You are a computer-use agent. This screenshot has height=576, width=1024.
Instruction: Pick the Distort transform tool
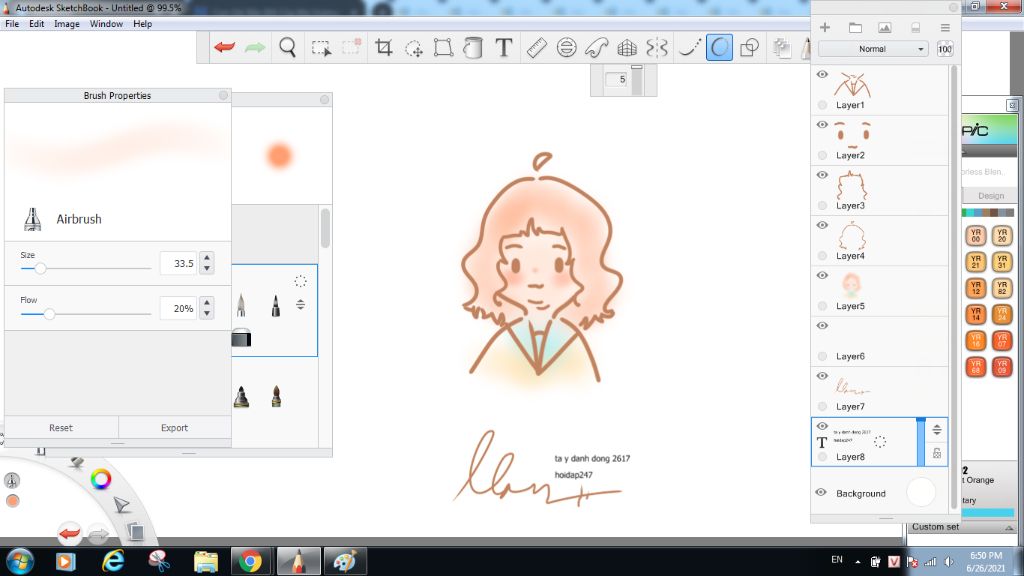[x=443, y=47]
